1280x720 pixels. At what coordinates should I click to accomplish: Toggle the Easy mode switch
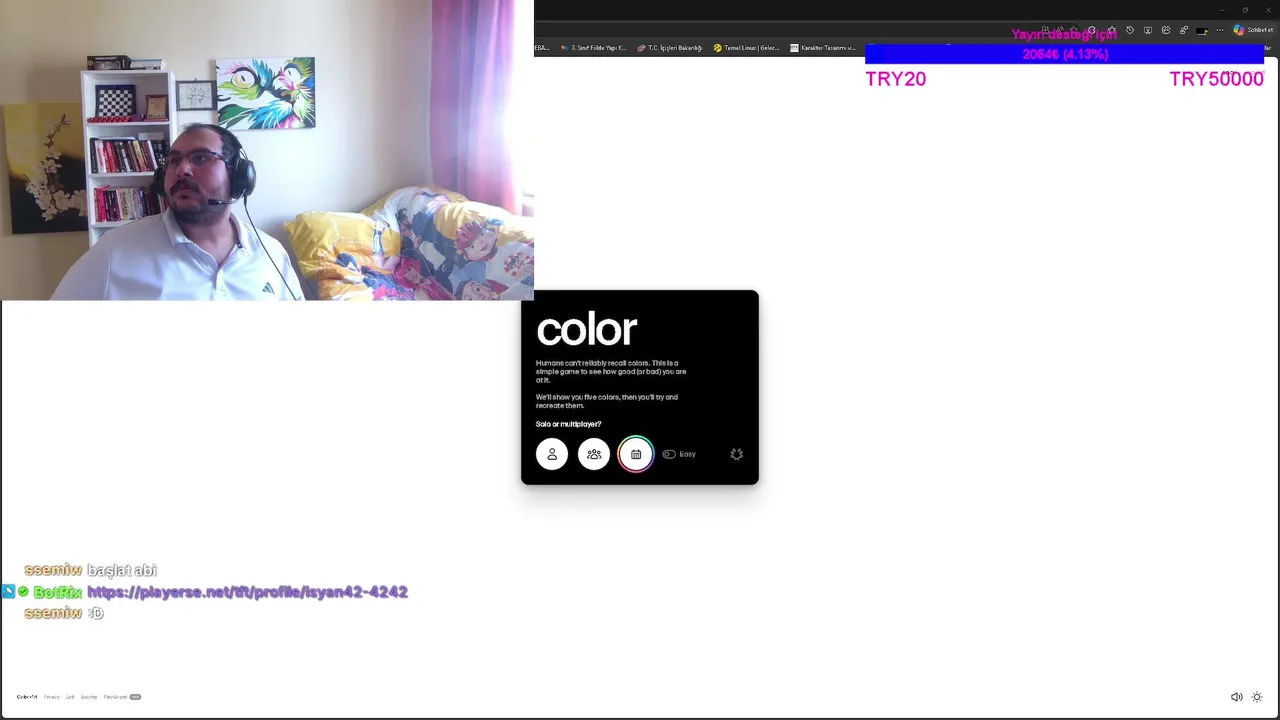coord(669,454)
